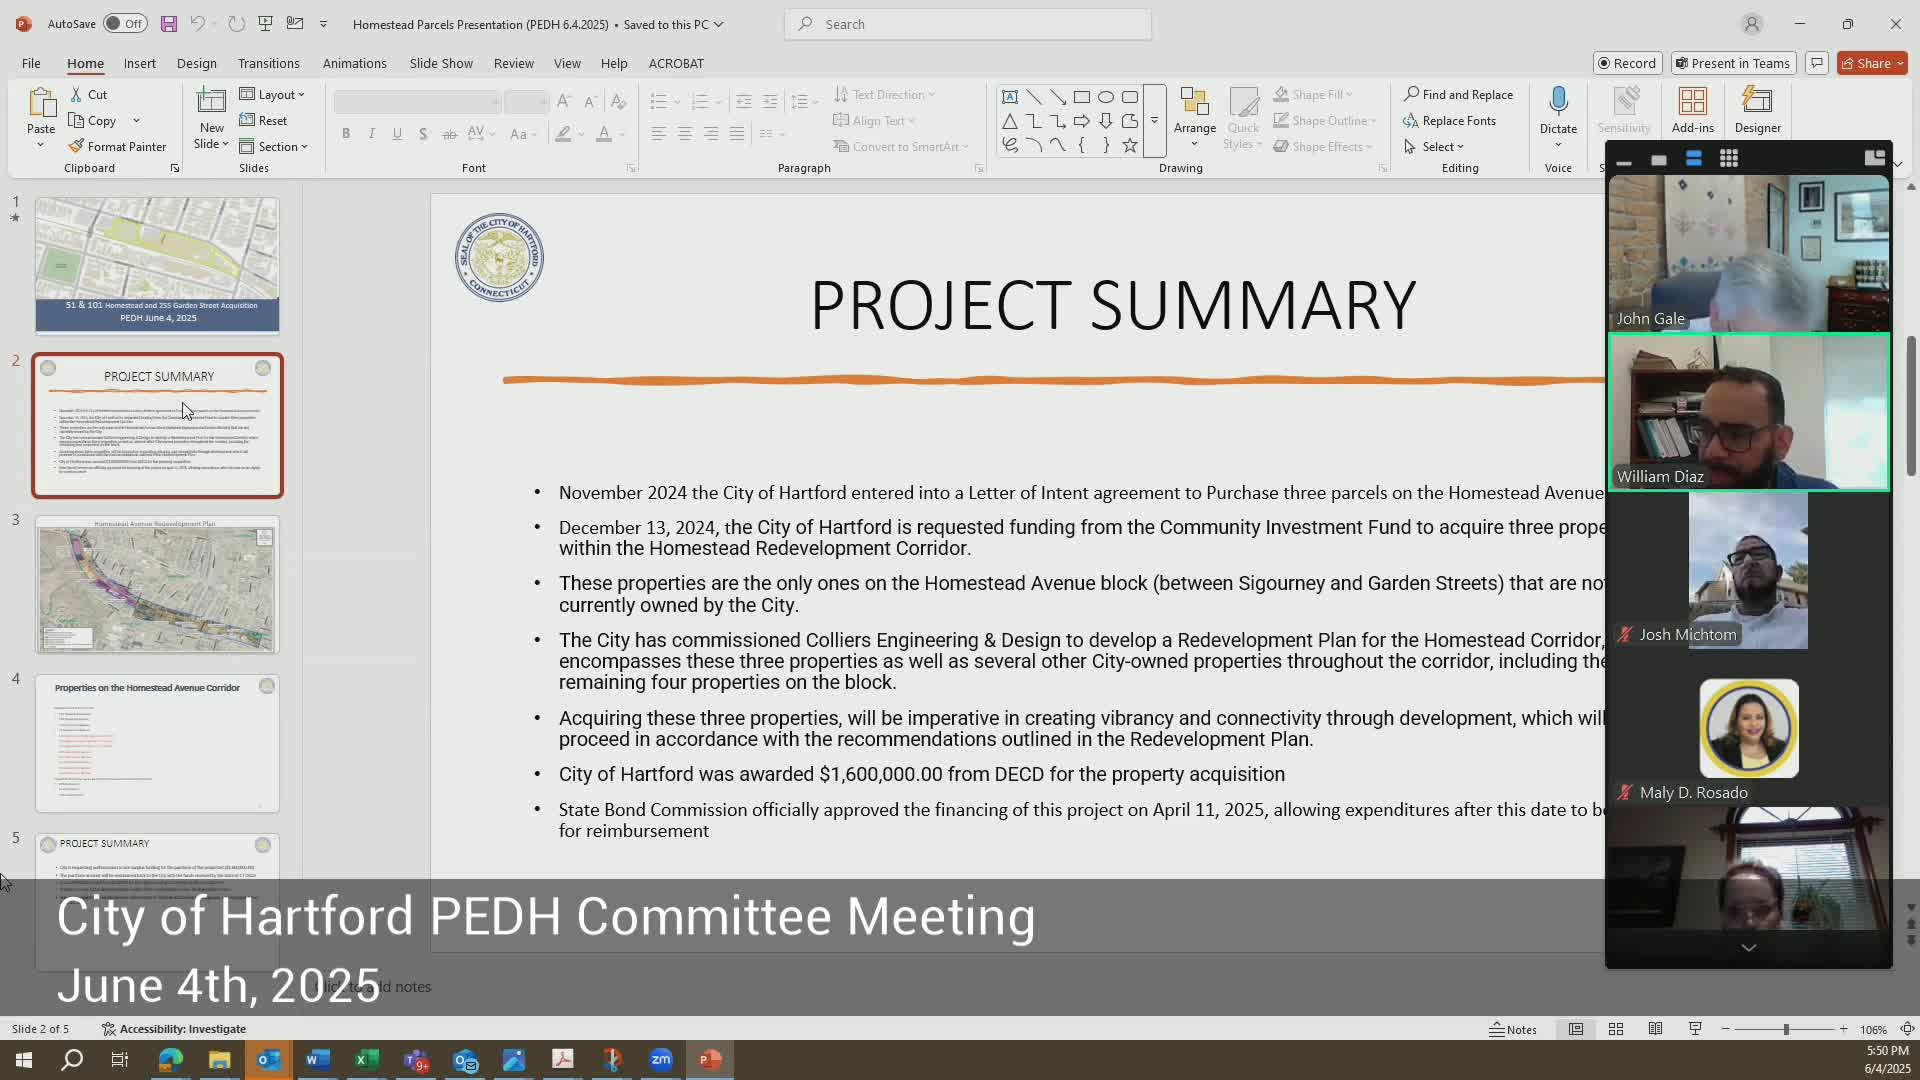Open Layout dropdown
The height and width of the screenshot is (1080, 1920).
coord(273,94)
